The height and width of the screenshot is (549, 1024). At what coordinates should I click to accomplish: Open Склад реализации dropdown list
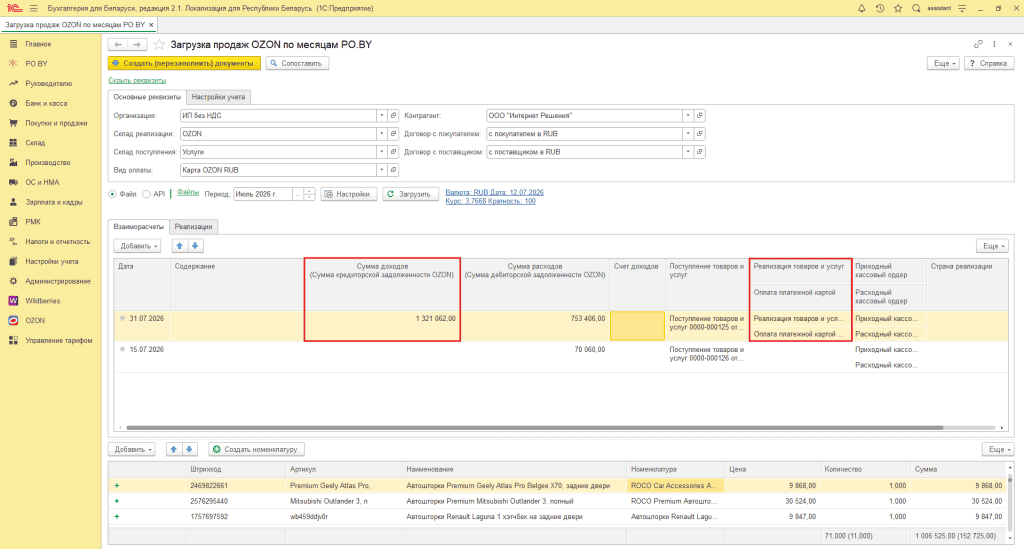(381, 134)
